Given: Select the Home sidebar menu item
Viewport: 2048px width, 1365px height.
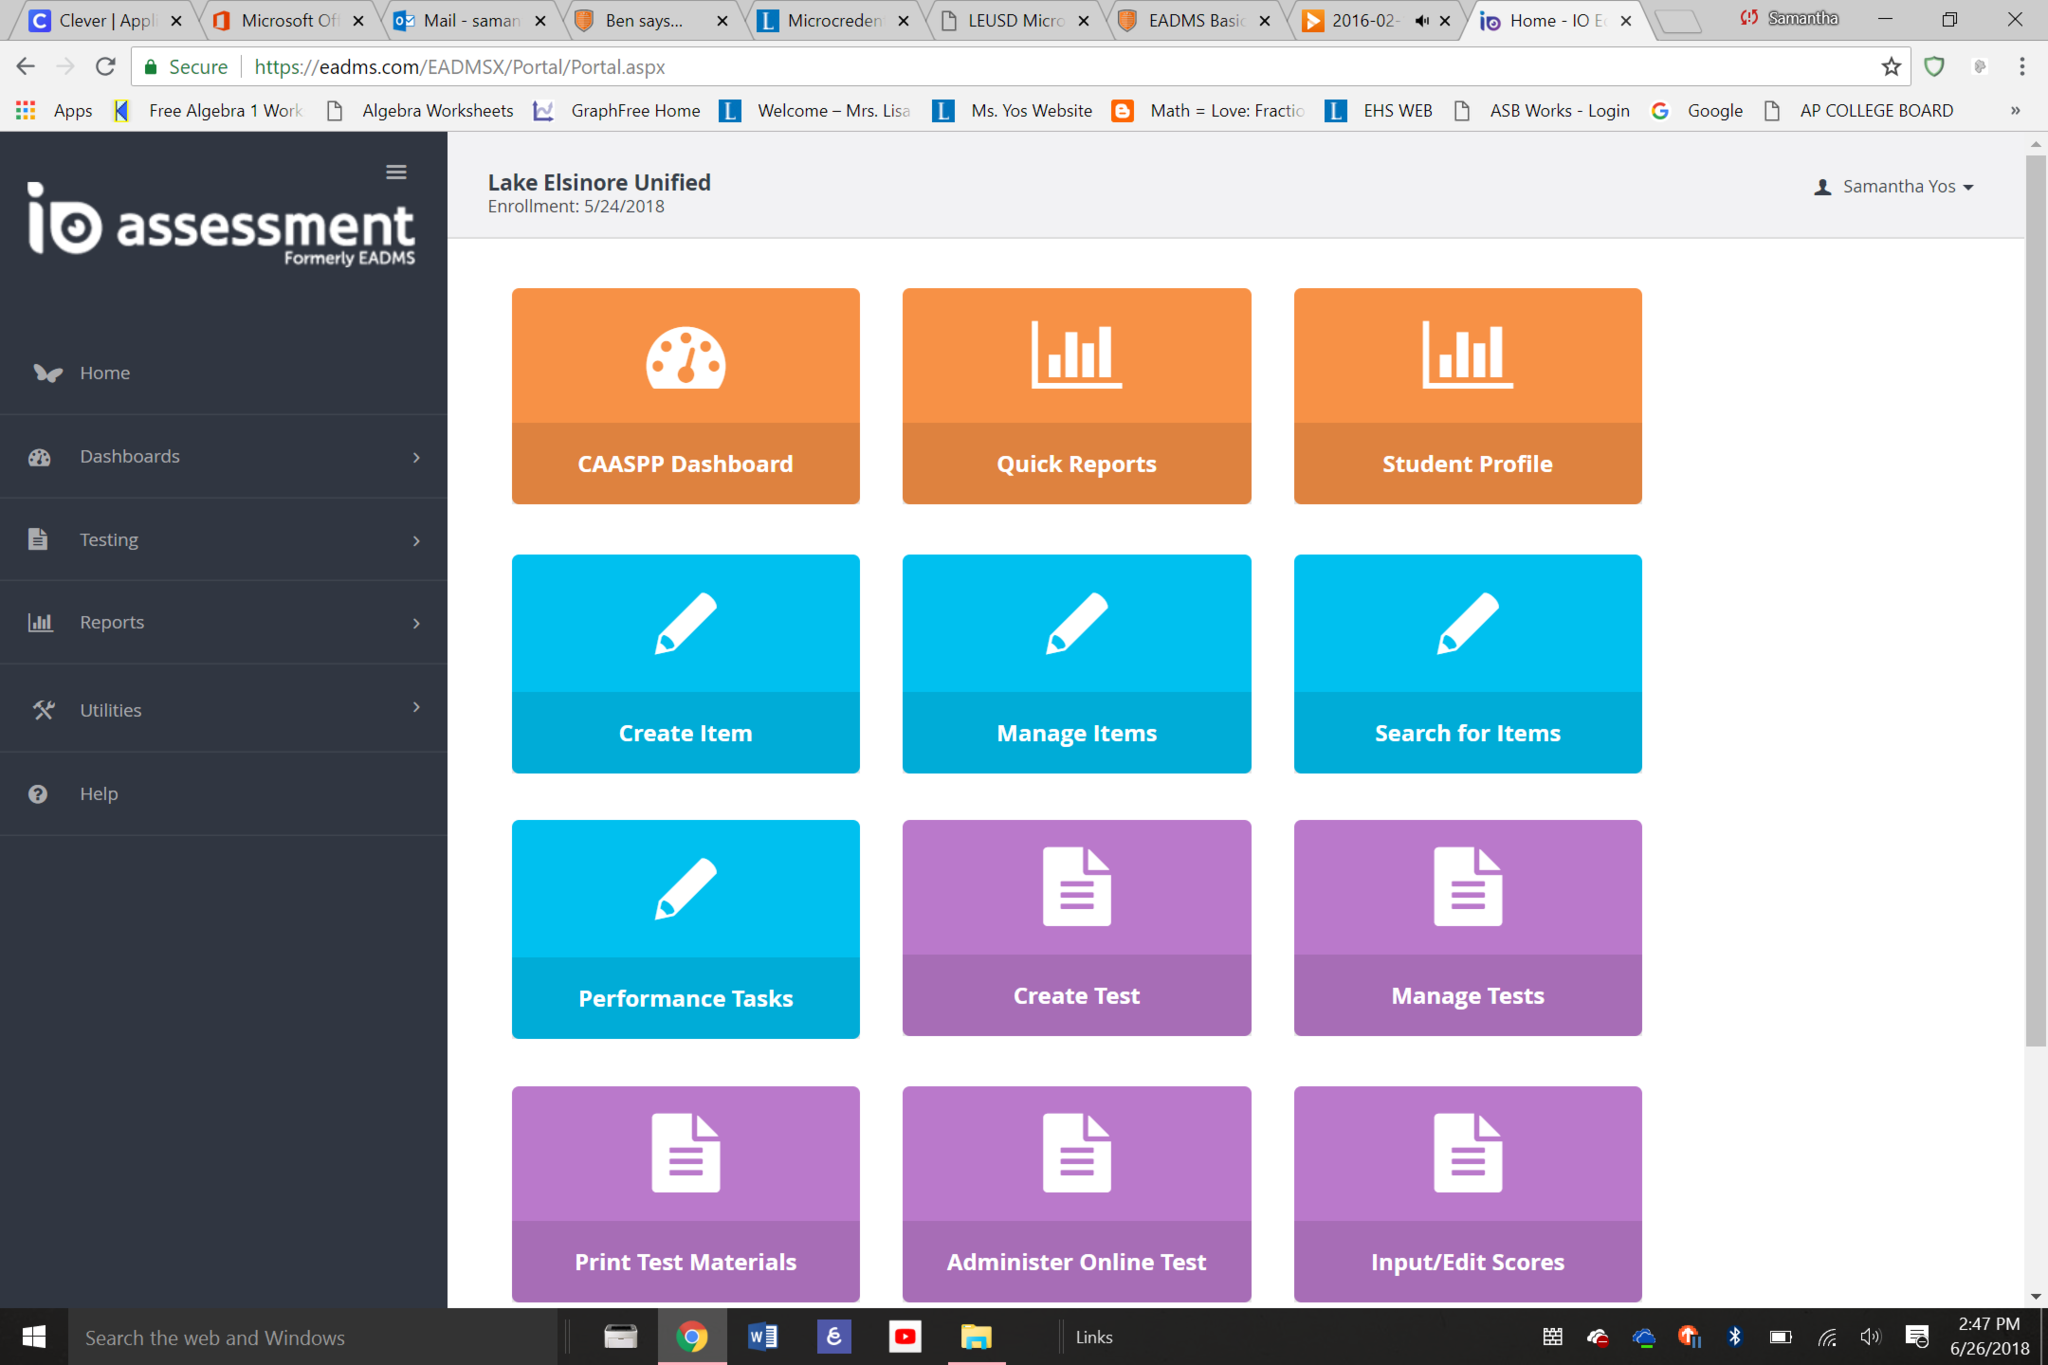Looking at the screenshot, I should click(x=104, y=373).
